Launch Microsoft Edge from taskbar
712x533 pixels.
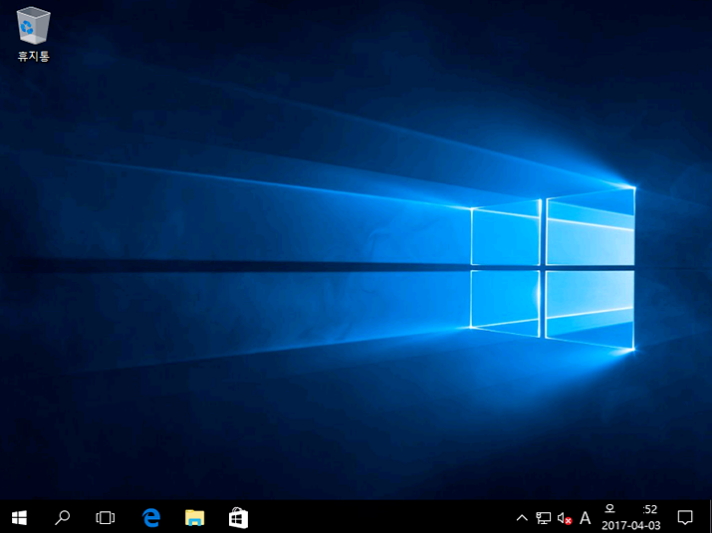(151, 517)
